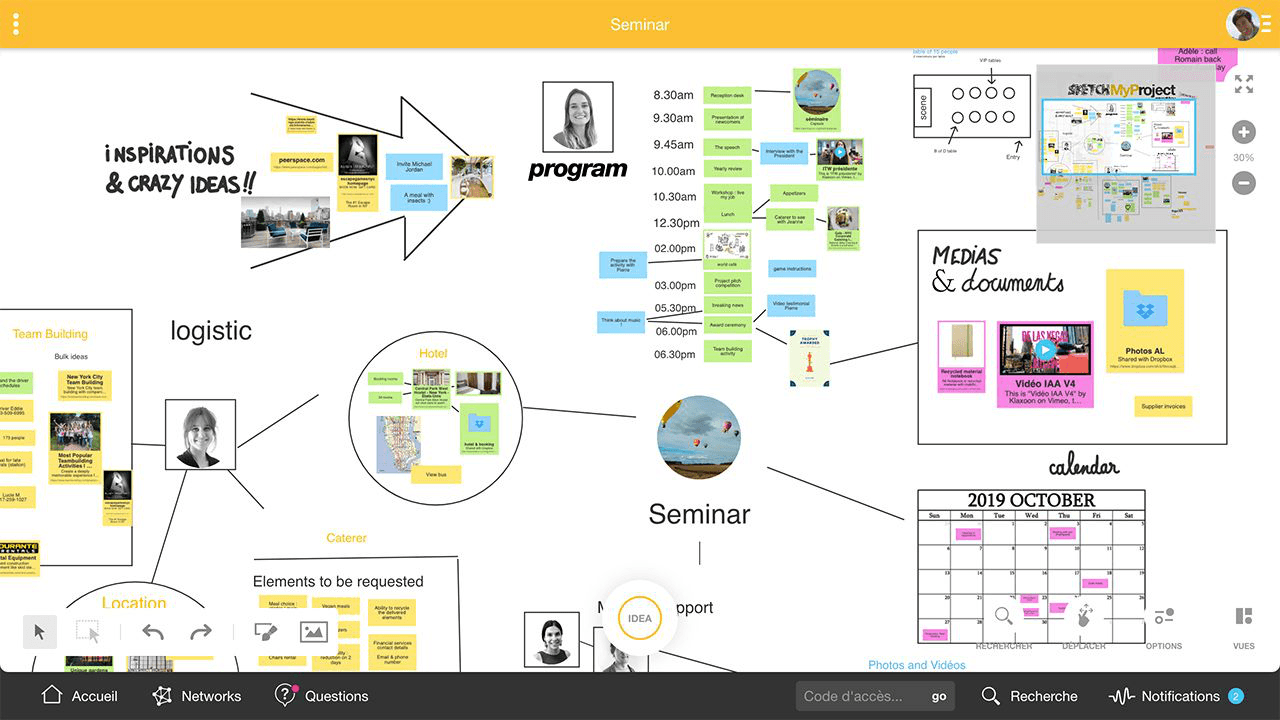Select the Team building activity note
This screenshot has height=720, width=1280.
coord(727,351)
